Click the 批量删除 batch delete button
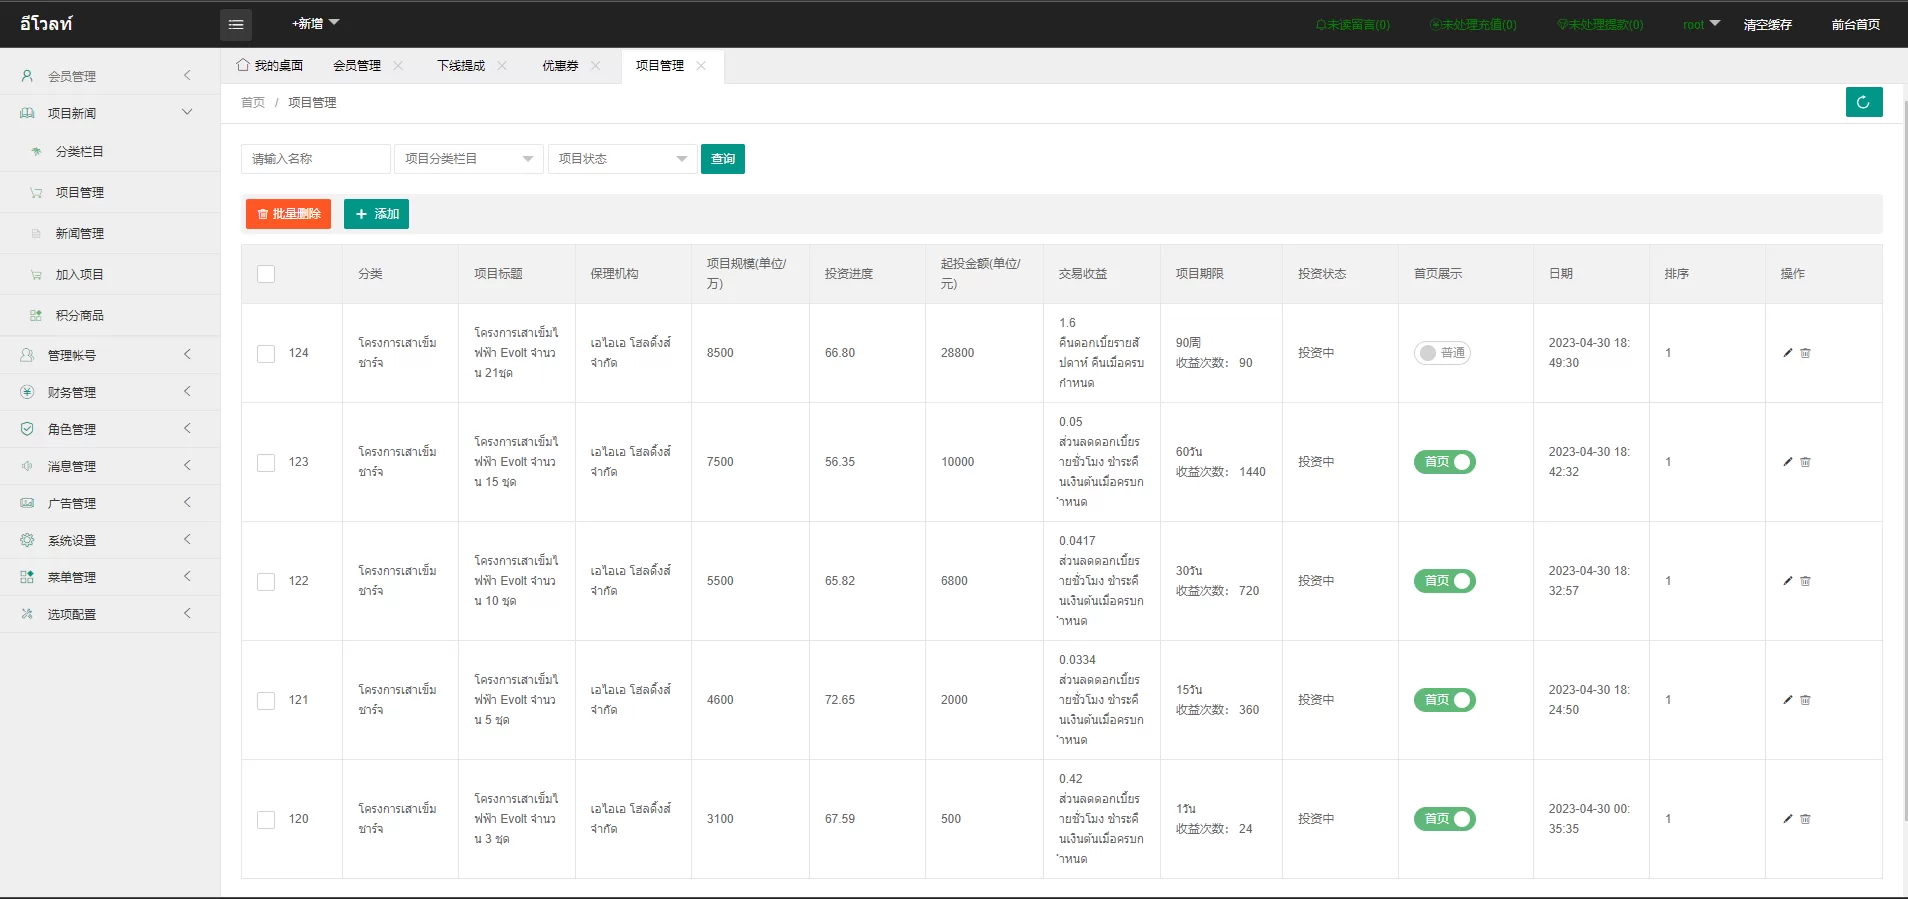The width and height of the screenshot is (1908, 899). pos(288,214)
